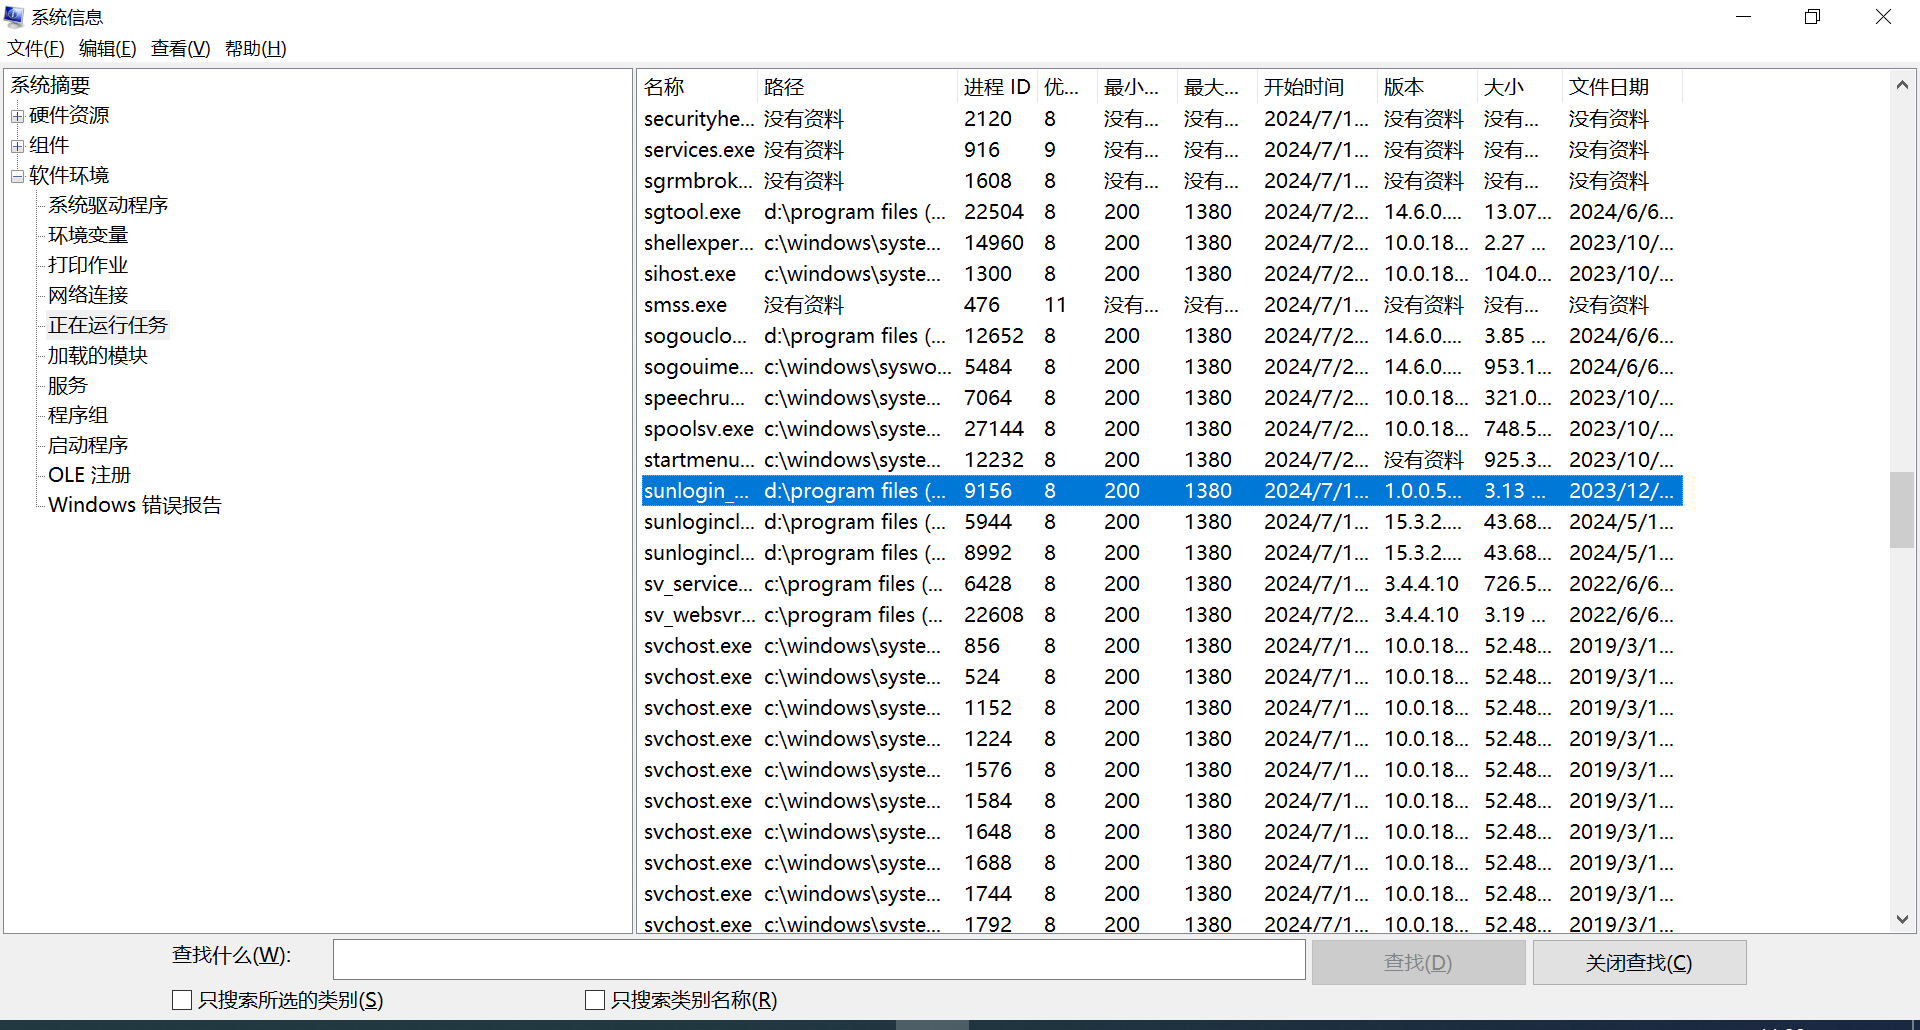Select 程序组 tree item
The height and width of the screenshot is (1030, 1920).
(78, 415)
